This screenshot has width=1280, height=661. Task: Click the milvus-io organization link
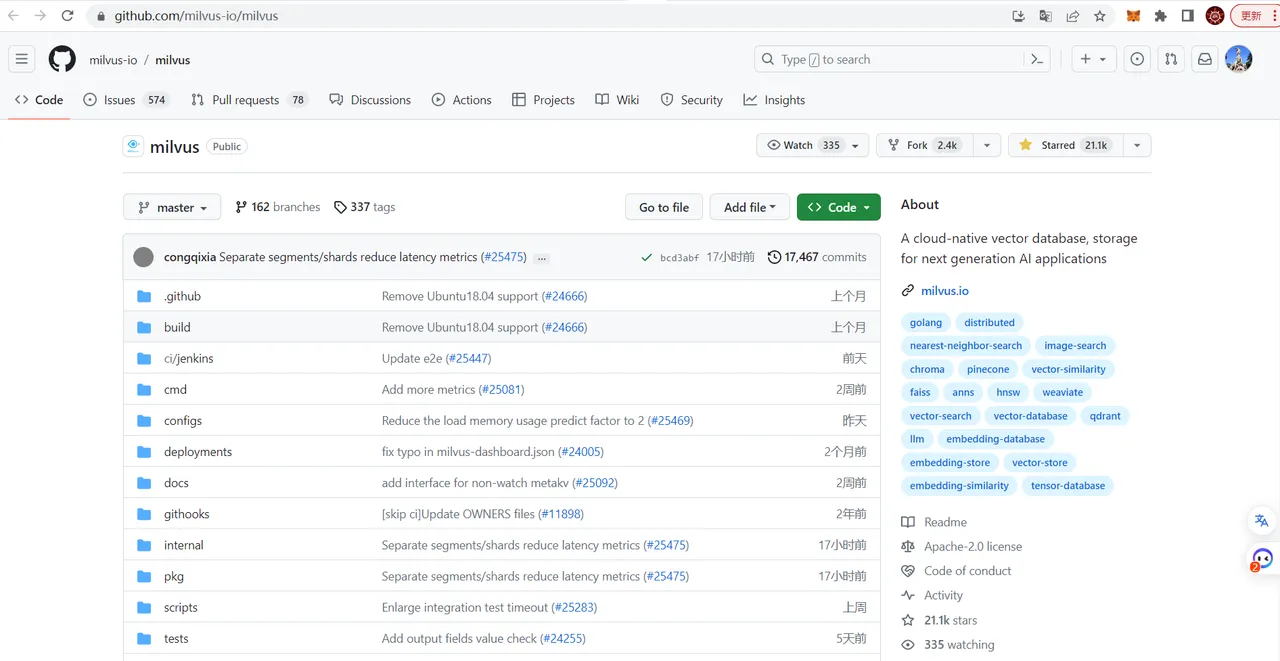point(113,60)
